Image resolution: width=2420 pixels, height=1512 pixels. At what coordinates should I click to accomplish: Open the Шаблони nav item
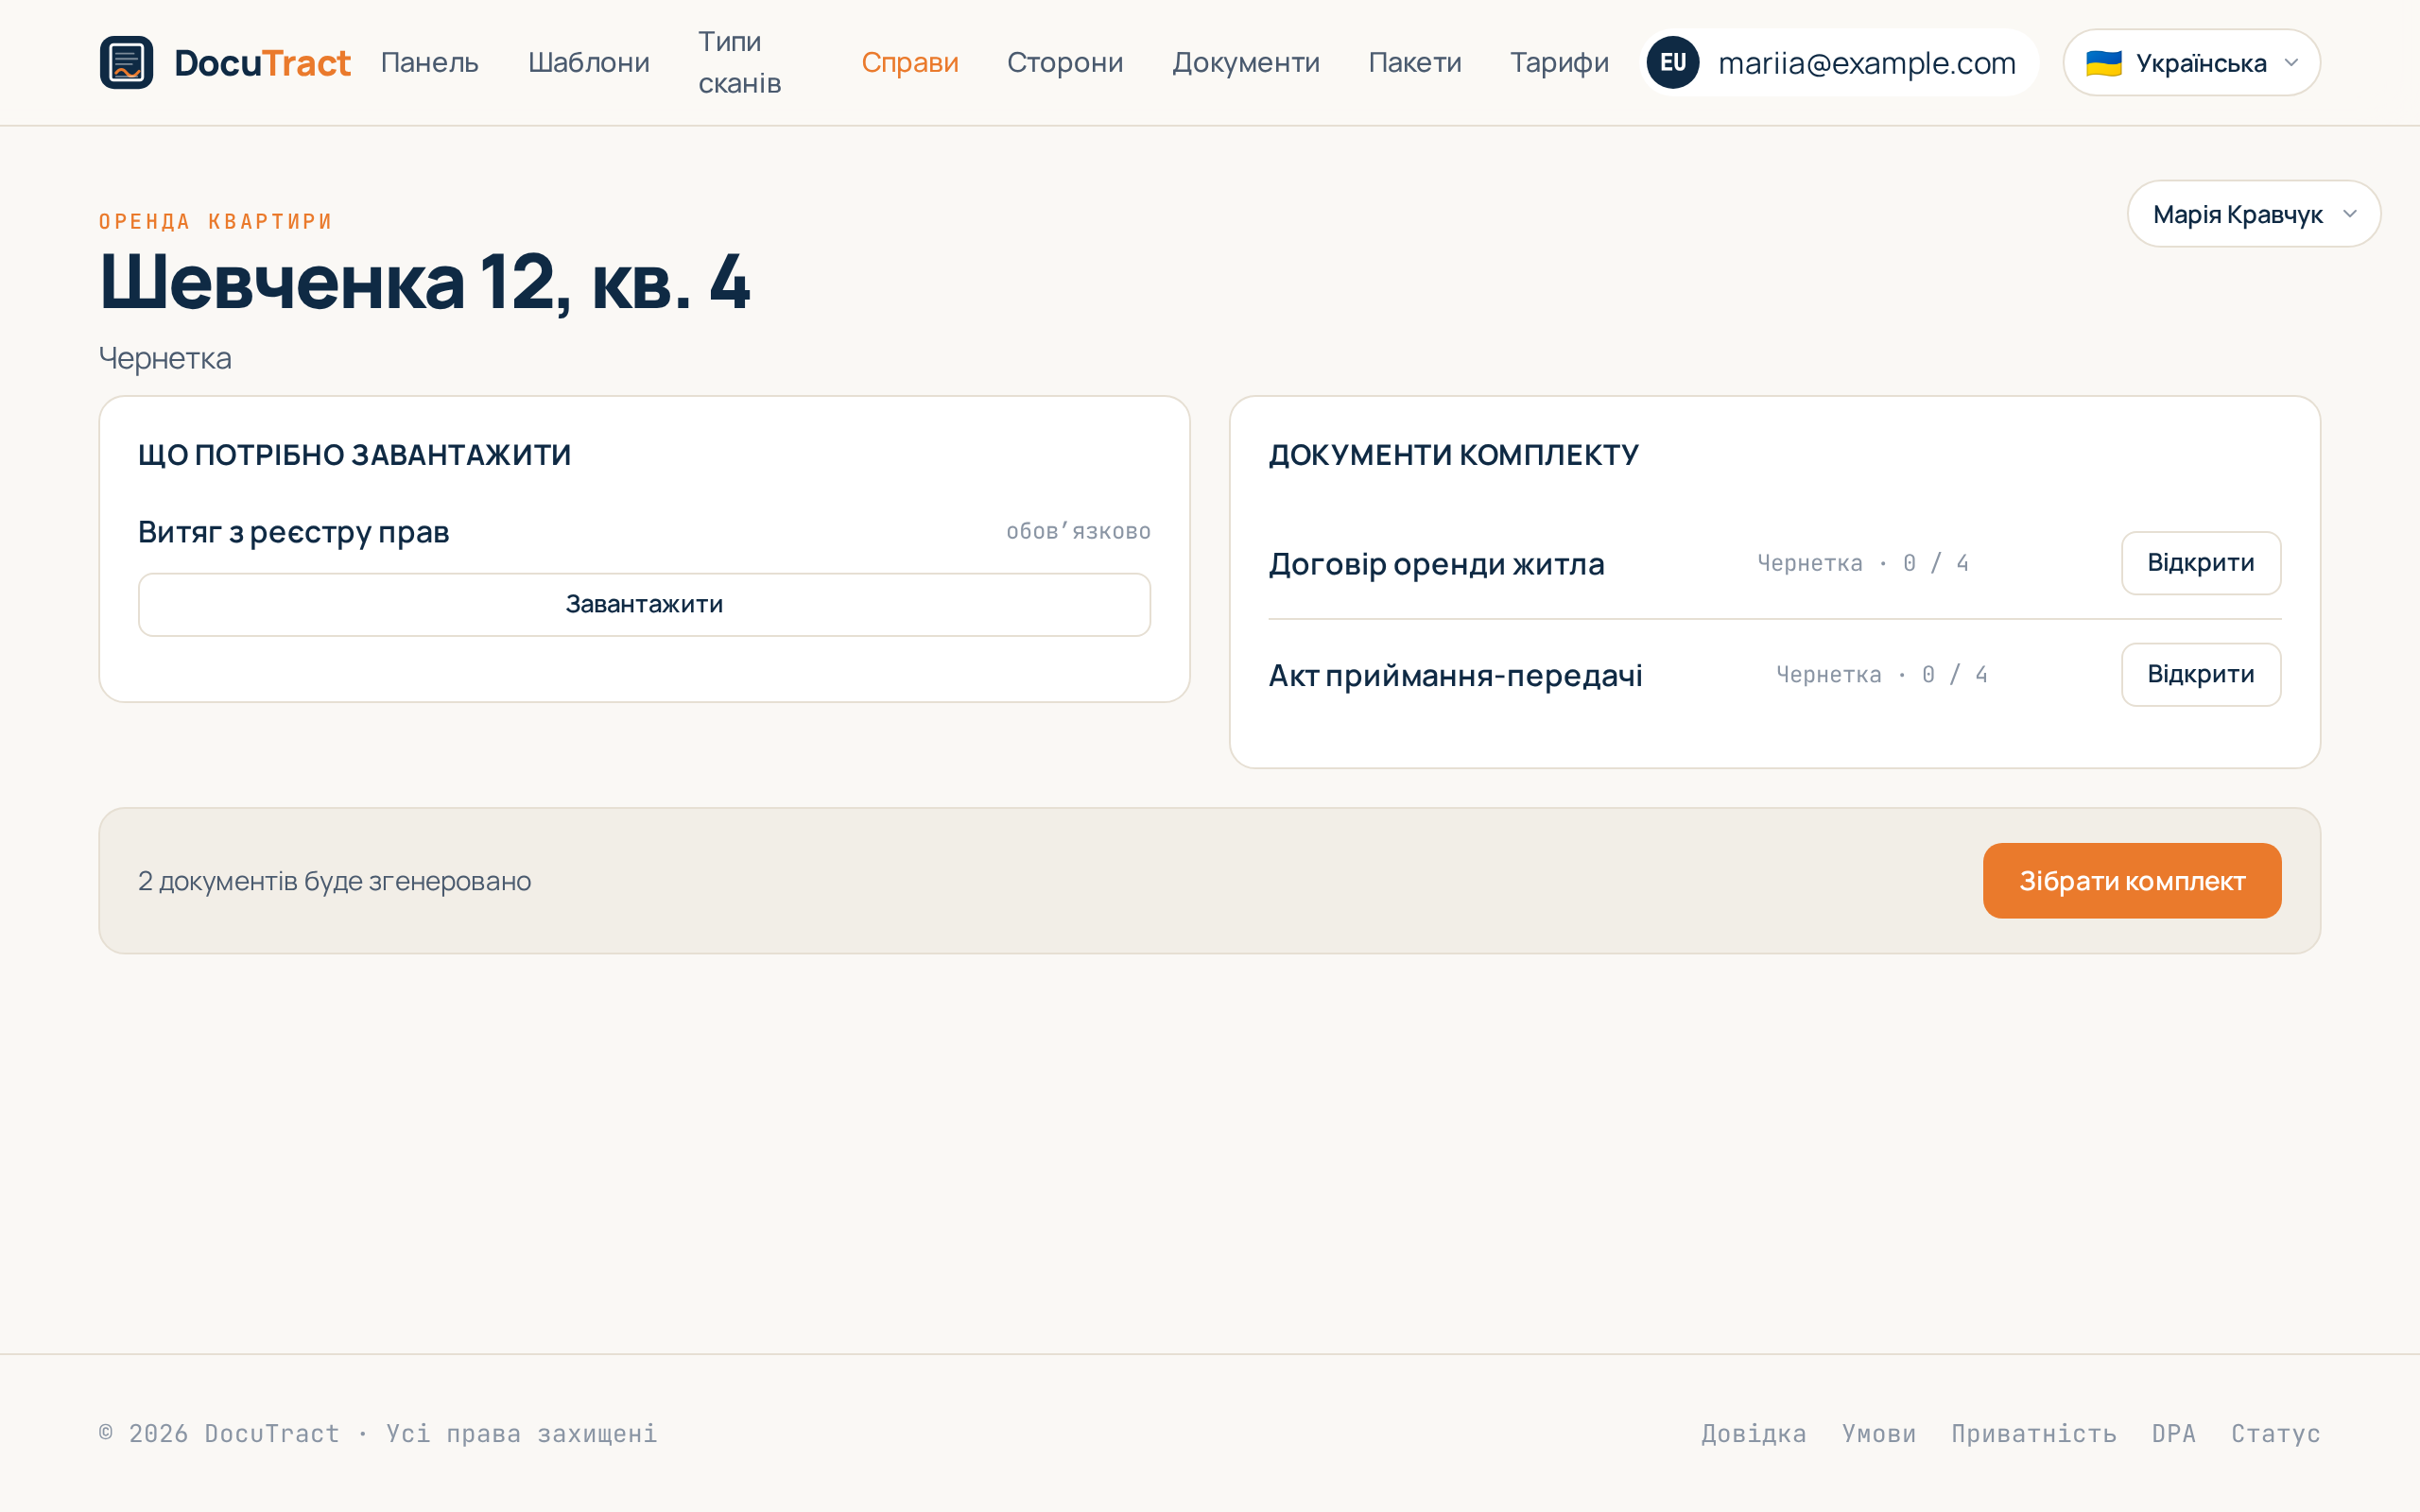point(589,62)
